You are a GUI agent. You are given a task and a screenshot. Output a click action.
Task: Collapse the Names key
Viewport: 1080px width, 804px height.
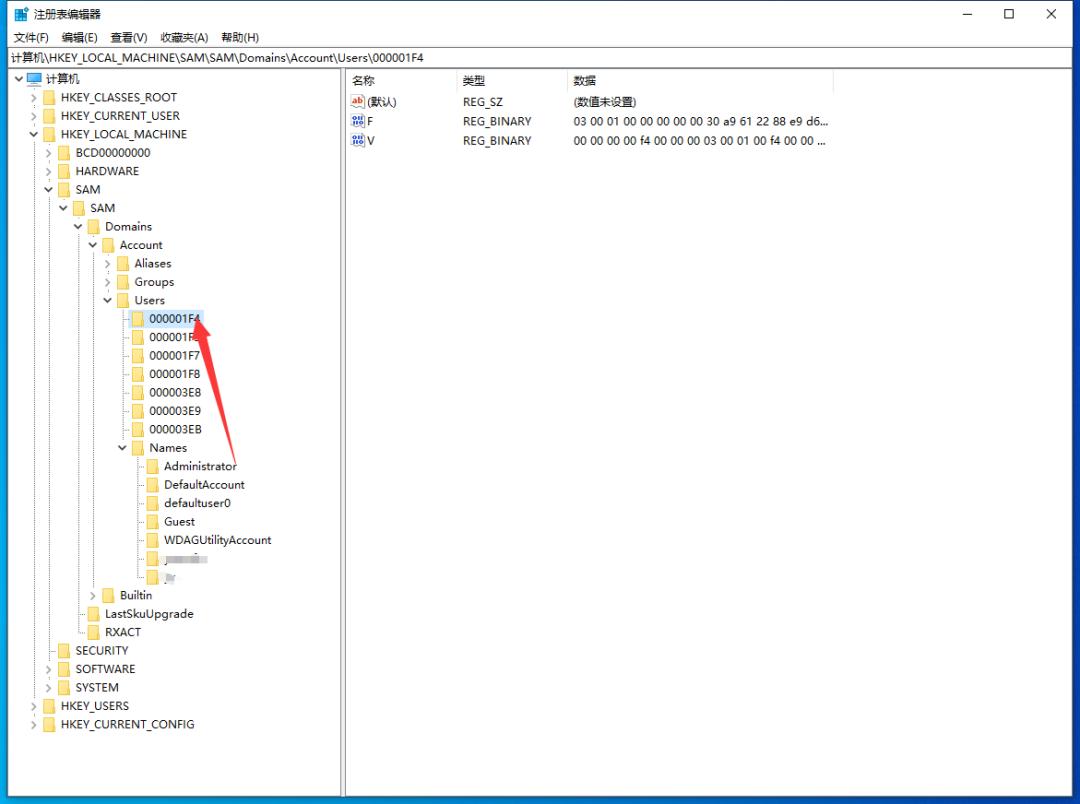pos(123,449)
